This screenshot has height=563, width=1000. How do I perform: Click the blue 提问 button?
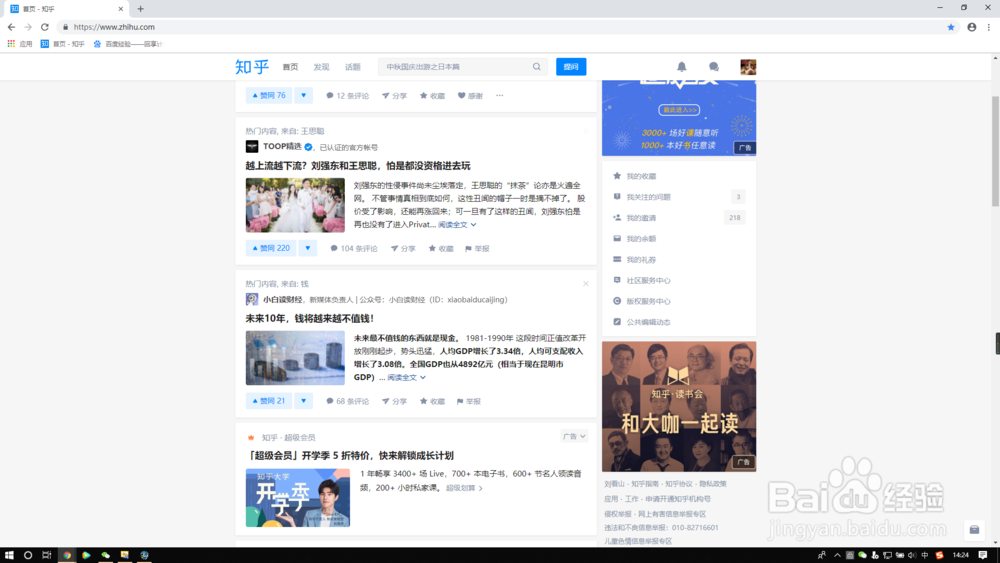coord(571,66)
